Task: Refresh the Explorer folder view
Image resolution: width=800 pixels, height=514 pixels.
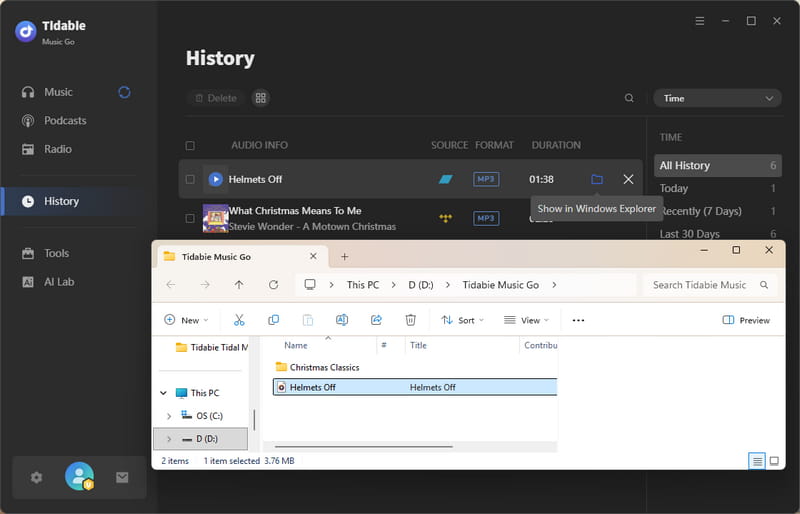Action: [273, 285]
